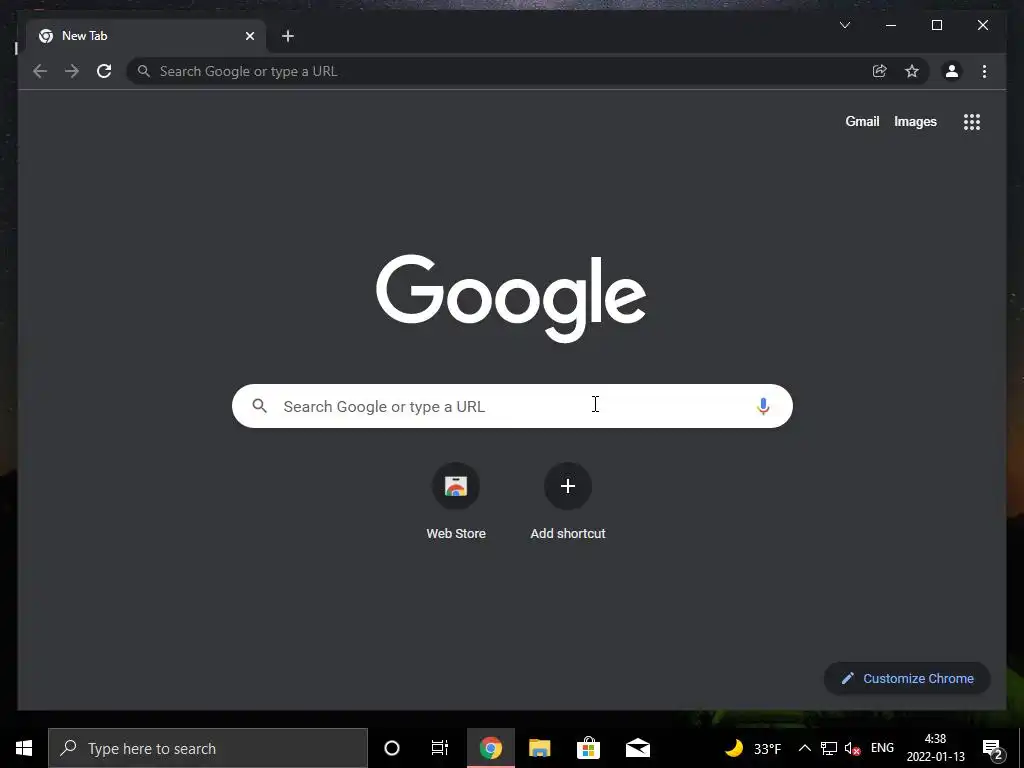Click the Customize Chrome button
This screenshot has width=1024, height=768.
[x=907, y=679]
